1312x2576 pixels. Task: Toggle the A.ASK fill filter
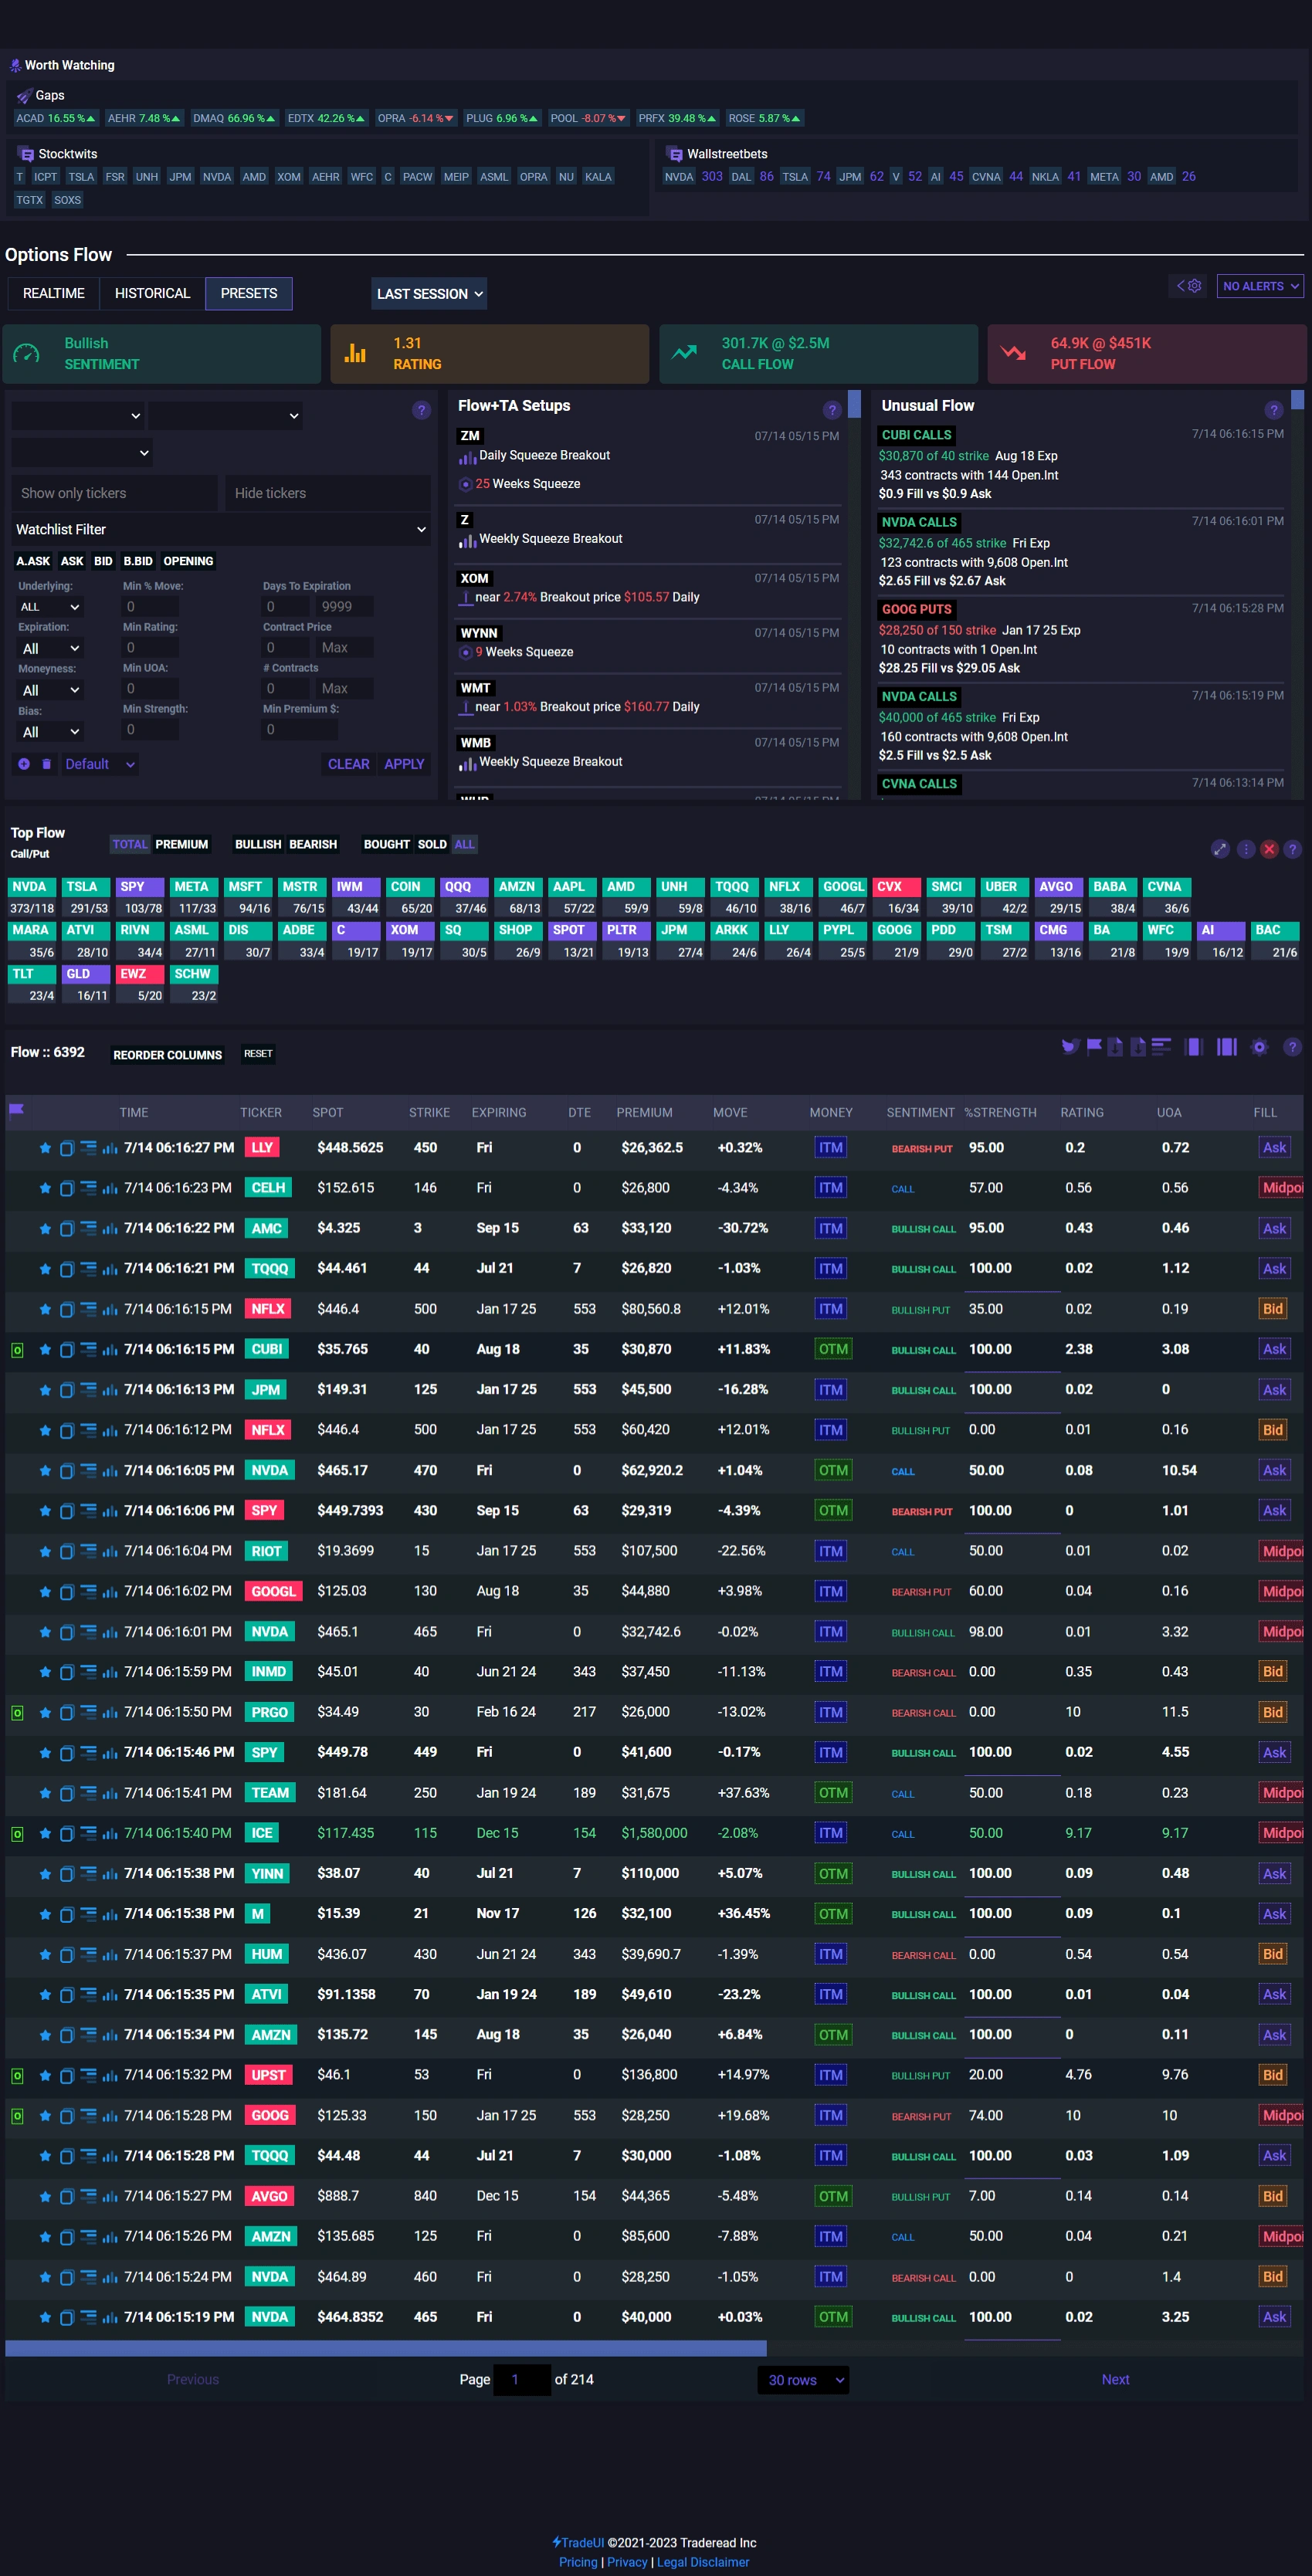(x=33, y=561)
